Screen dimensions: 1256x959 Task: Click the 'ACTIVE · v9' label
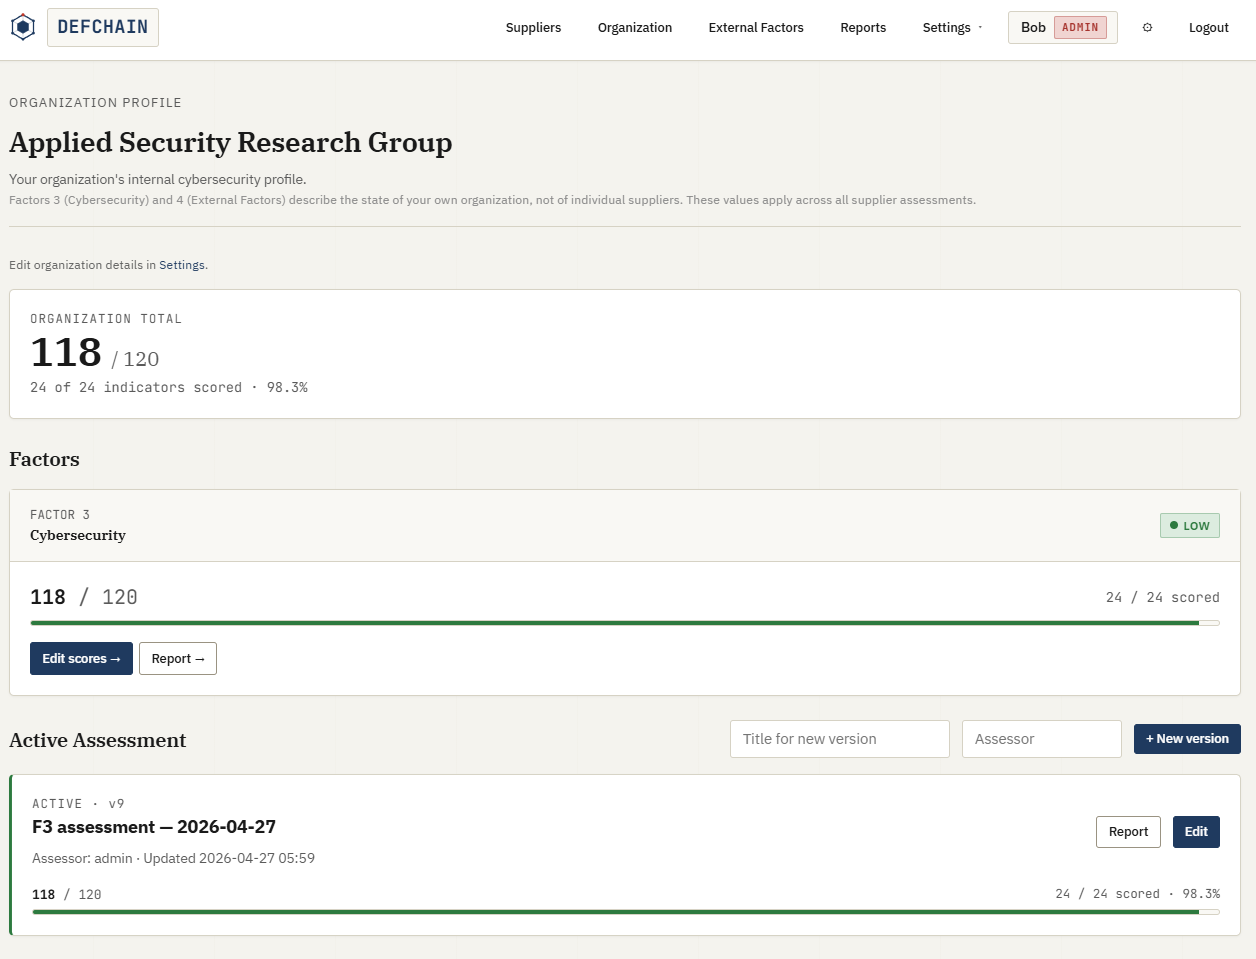[x=78, y=804]
